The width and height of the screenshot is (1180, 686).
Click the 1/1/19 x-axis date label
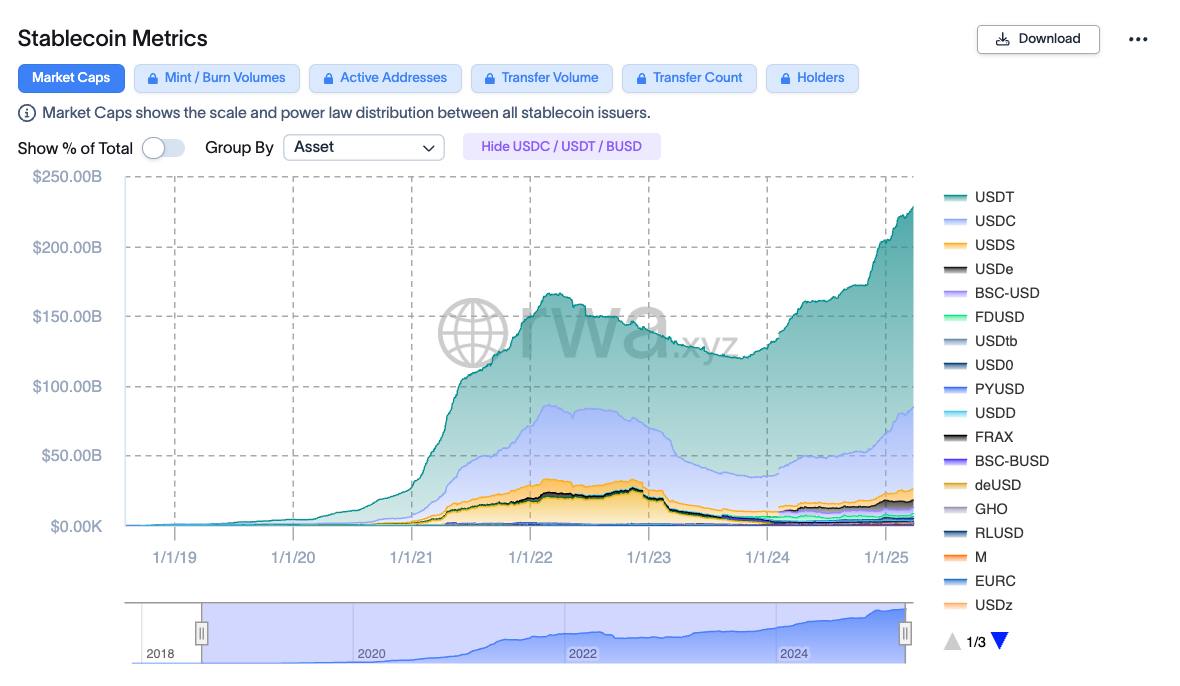175,558
